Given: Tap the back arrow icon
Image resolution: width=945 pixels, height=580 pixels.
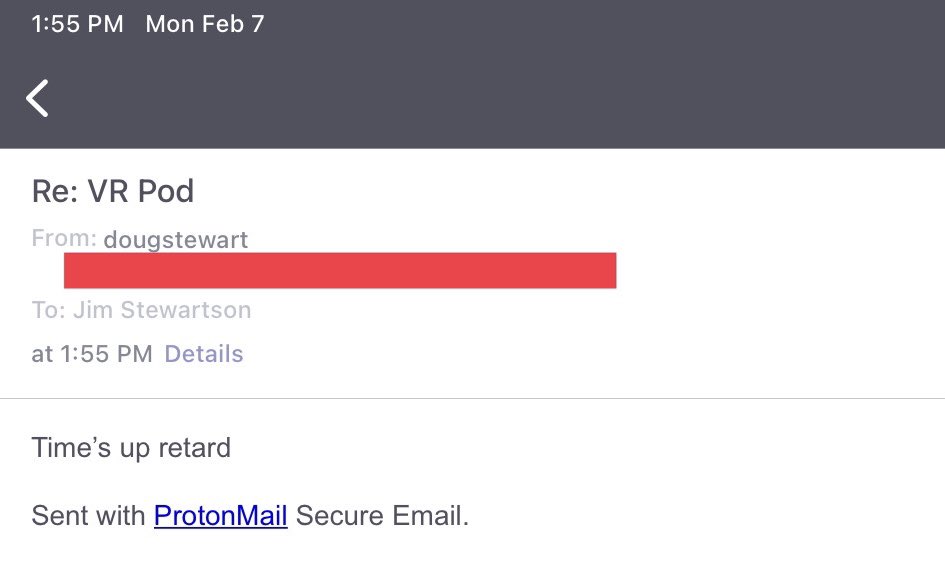Looking at the screenshot, I should point(38,98).
